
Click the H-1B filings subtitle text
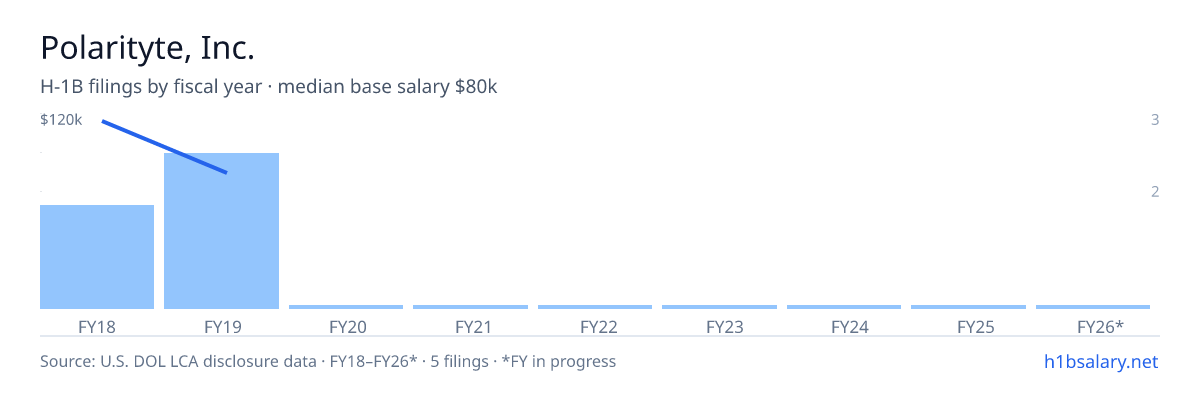269,87
